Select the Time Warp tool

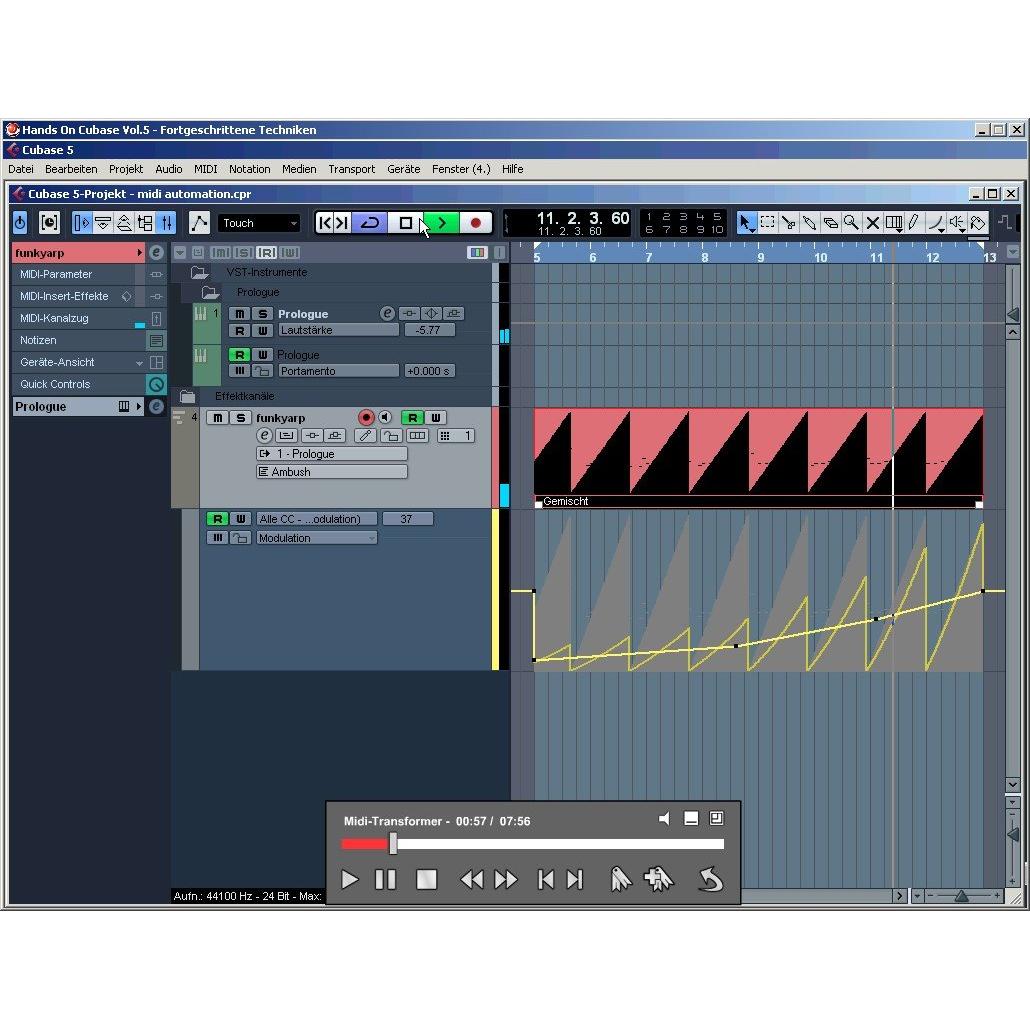pyautogui.click(x=893, y=223)
